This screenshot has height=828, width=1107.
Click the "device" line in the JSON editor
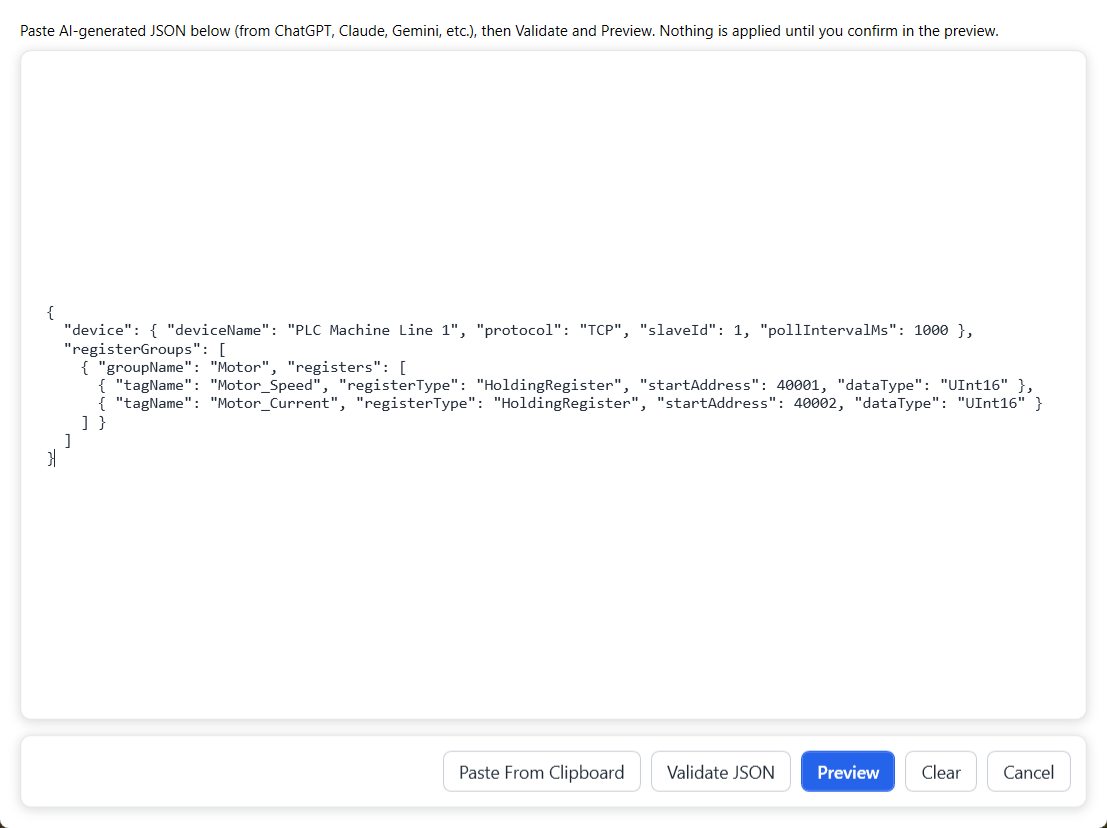[518, 330]
